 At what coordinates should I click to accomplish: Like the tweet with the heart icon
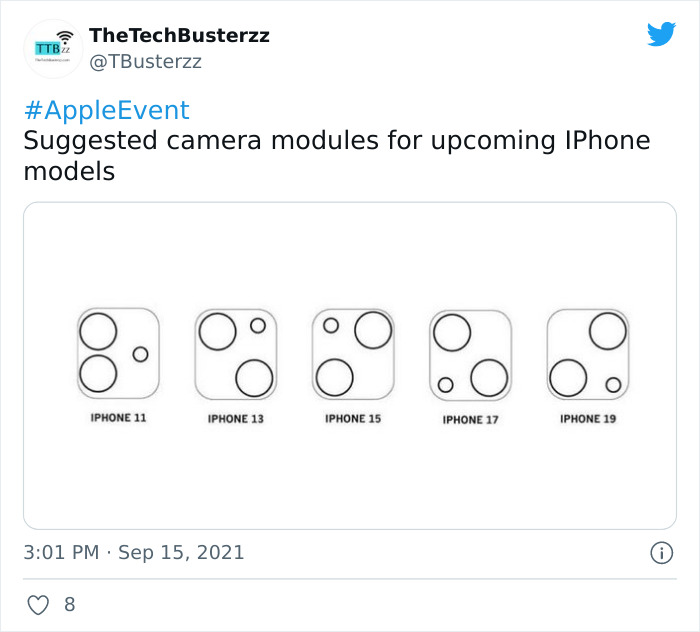tap(38, 605)
